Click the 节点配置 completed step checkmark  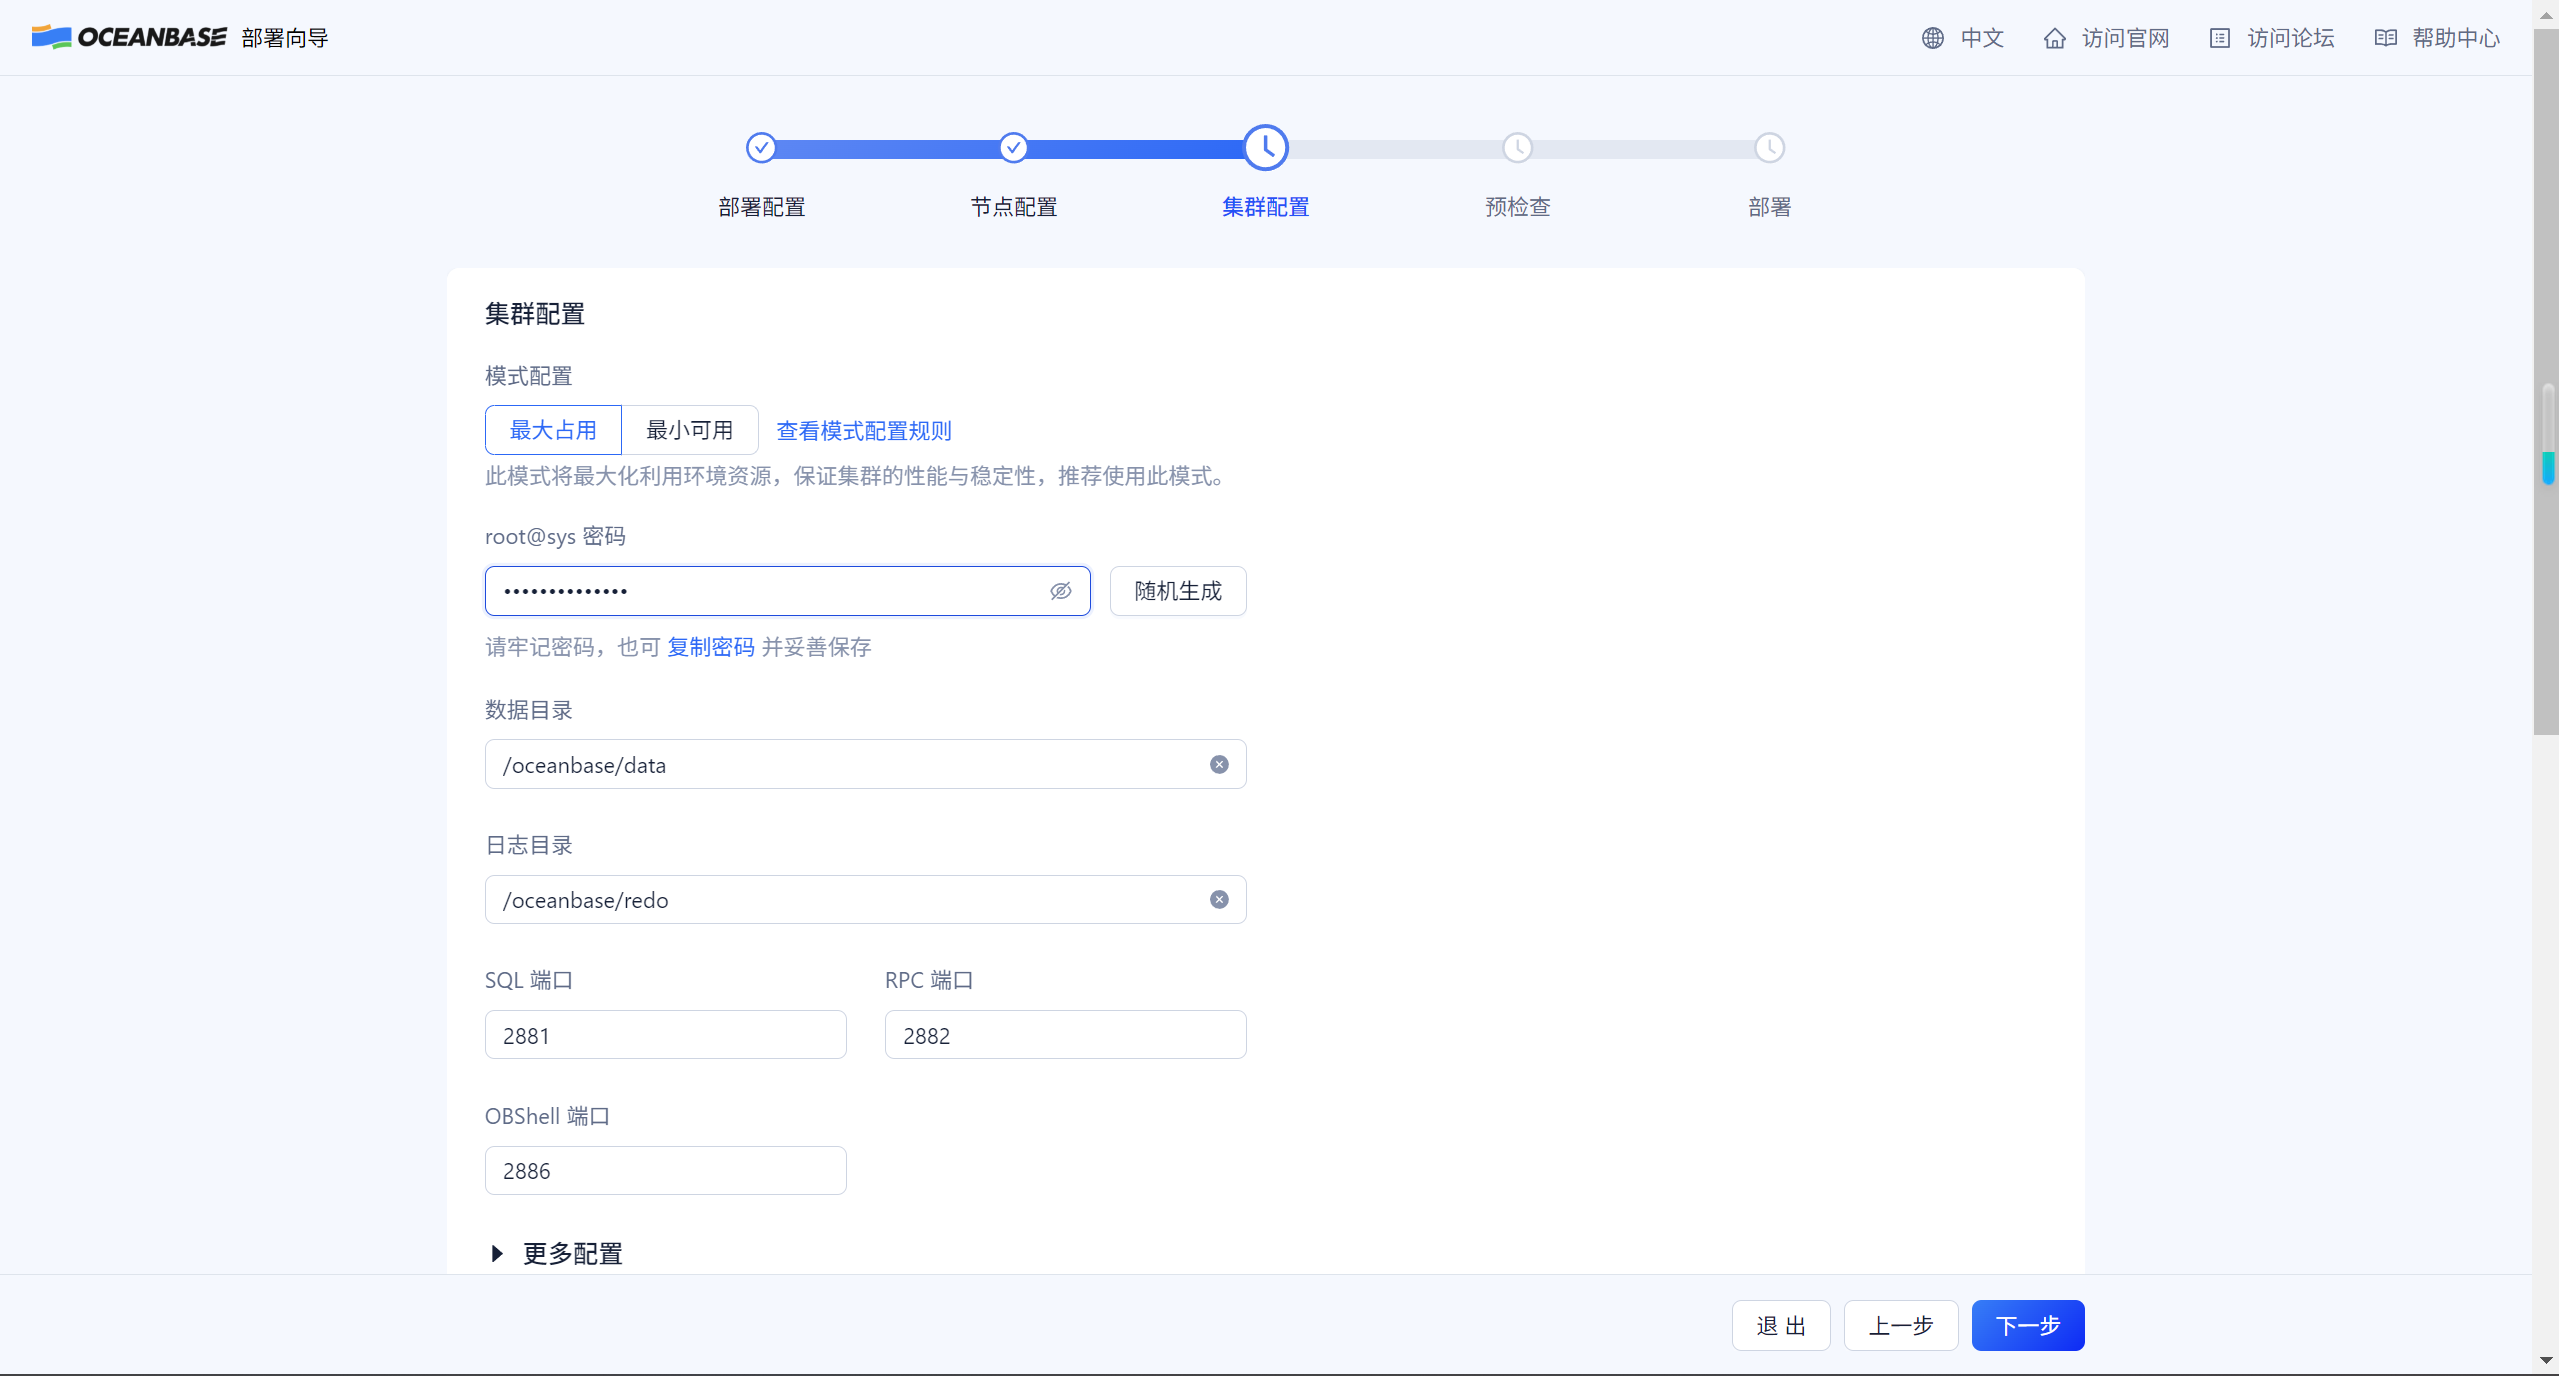(1013, 148)
